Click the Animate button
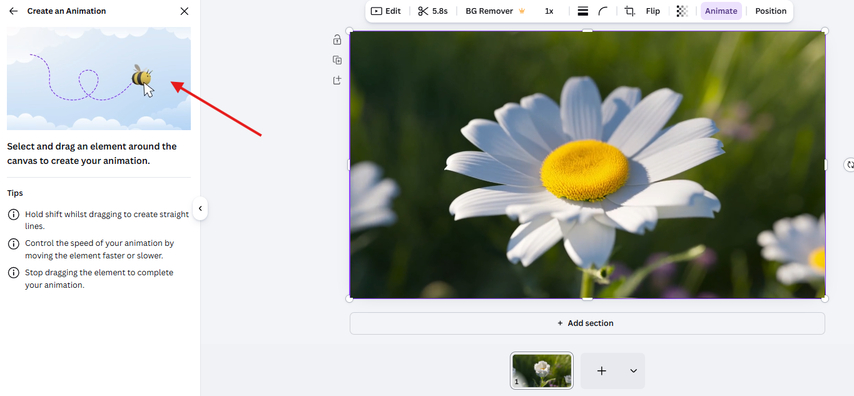 click(x=721, y=11)
